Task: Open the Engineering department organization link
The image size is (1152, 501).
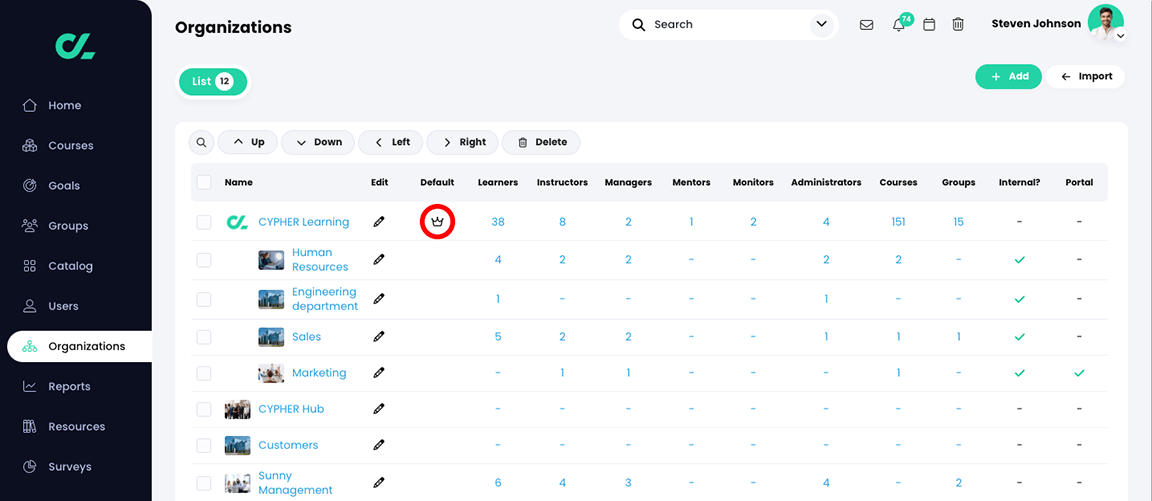Action: (325, 299)
